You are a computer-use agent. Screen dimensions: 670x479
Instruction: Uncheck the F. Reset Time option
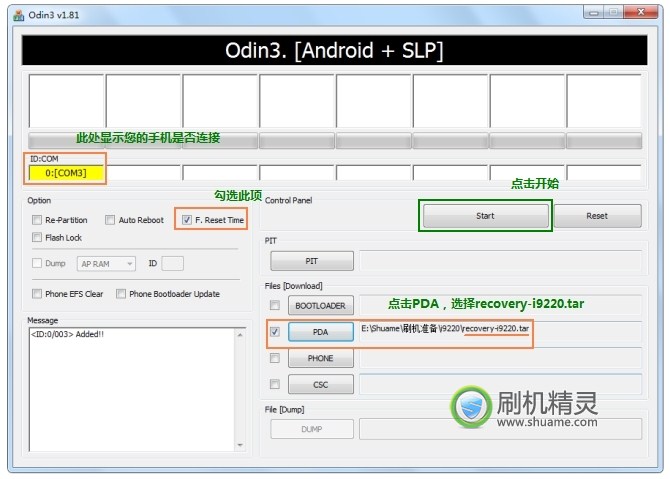(x=187, y=220)
